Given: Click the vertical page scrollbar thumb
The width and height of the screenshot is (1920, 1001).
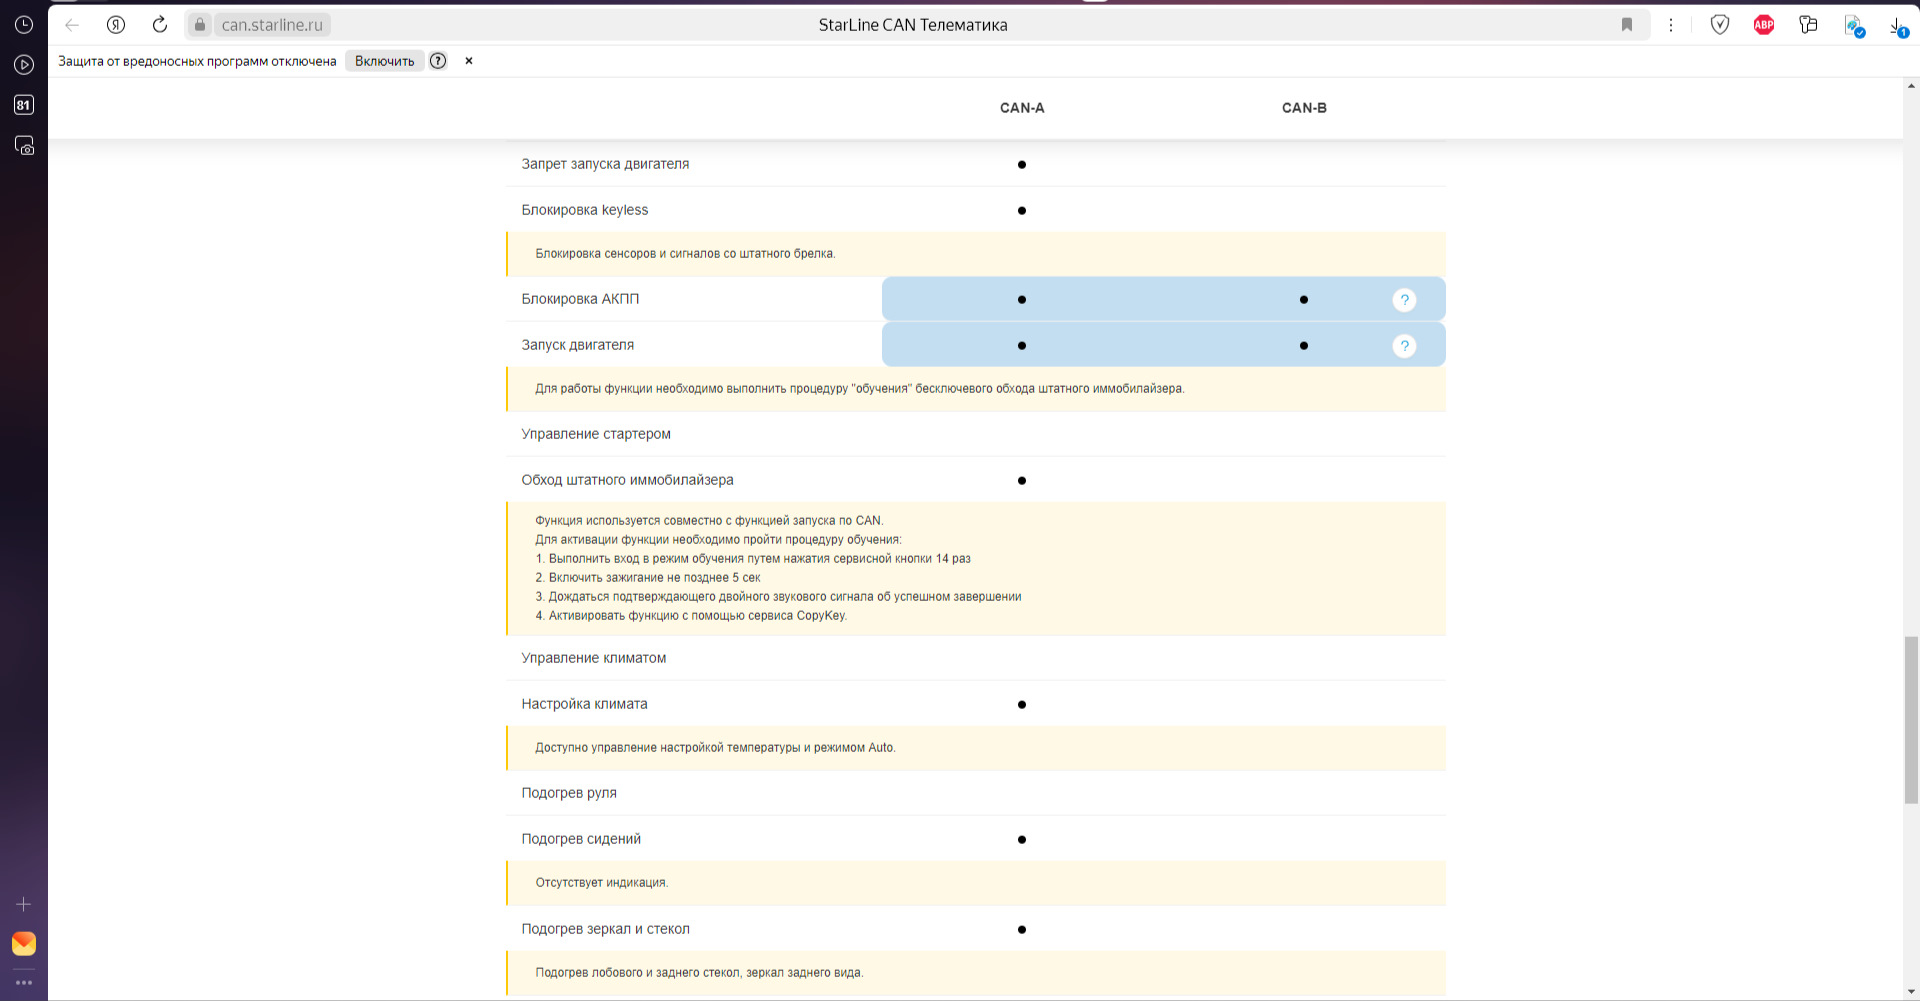Looking at the screenshot, I should tap(1911, 720).
